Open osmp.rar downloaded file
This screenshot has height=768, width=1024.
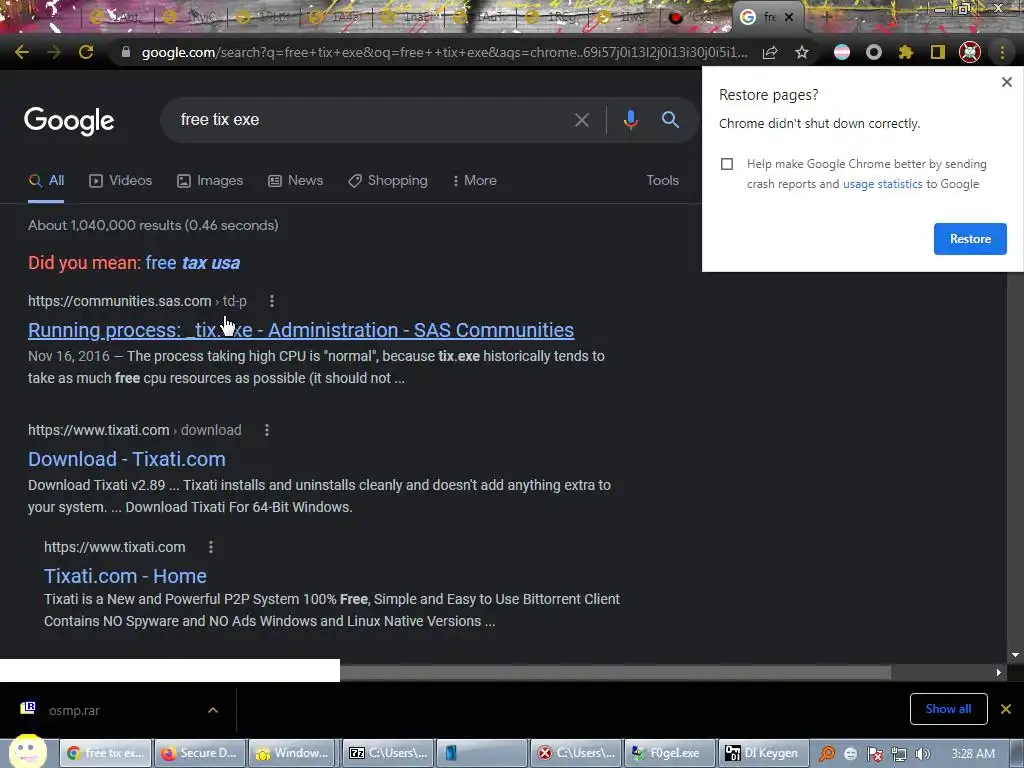click(x=74, y=711)
